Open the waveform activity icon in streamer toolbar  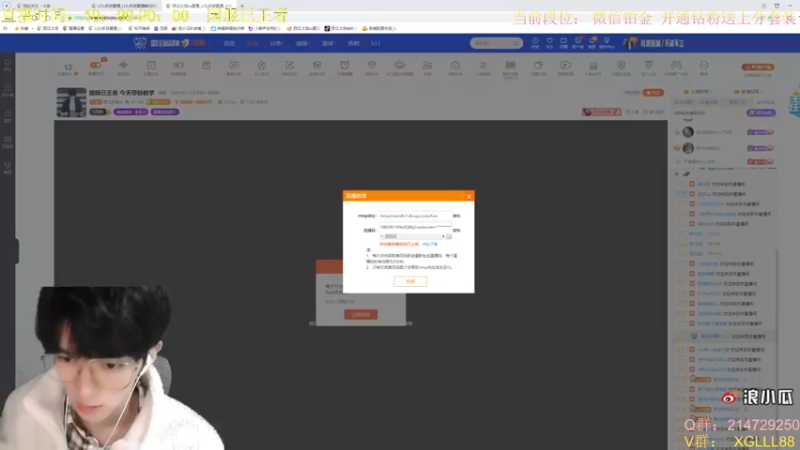(x=123, y=65)
